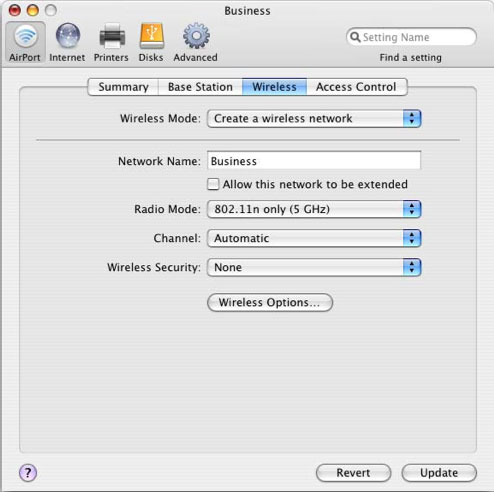This screenshot has height=492, width=494.
Task: Open the Internet settings globe icon
Action: click(68, 36)
